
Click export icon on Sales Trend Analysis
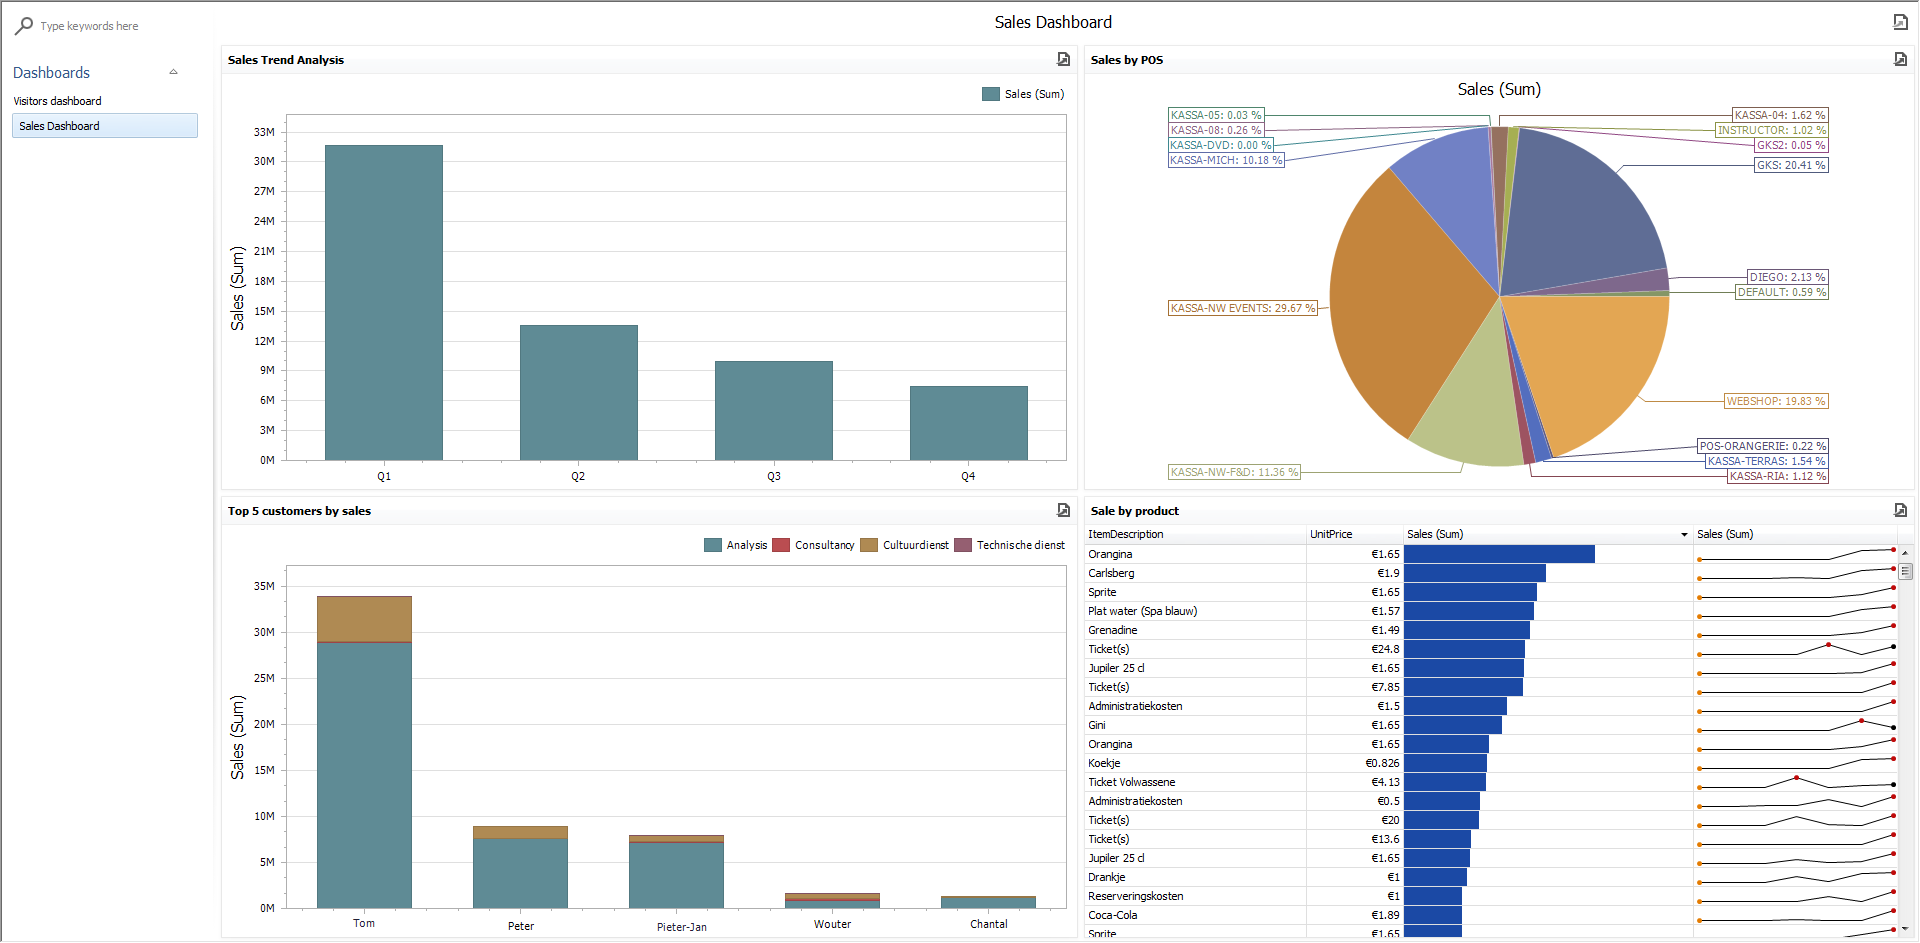pyautogui.click(x=1063, y=60)
